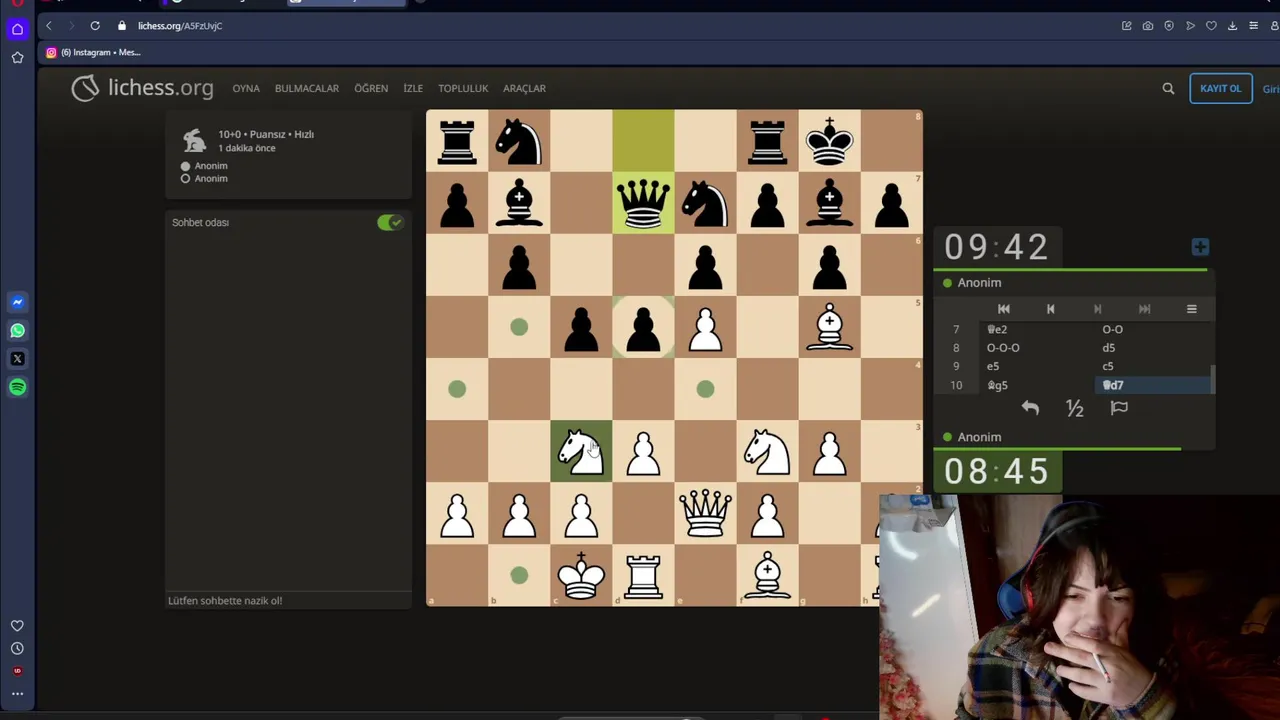Screen dimensions: 1280x720
Task: Step back one move in the move list
Action: [1050, 309]
